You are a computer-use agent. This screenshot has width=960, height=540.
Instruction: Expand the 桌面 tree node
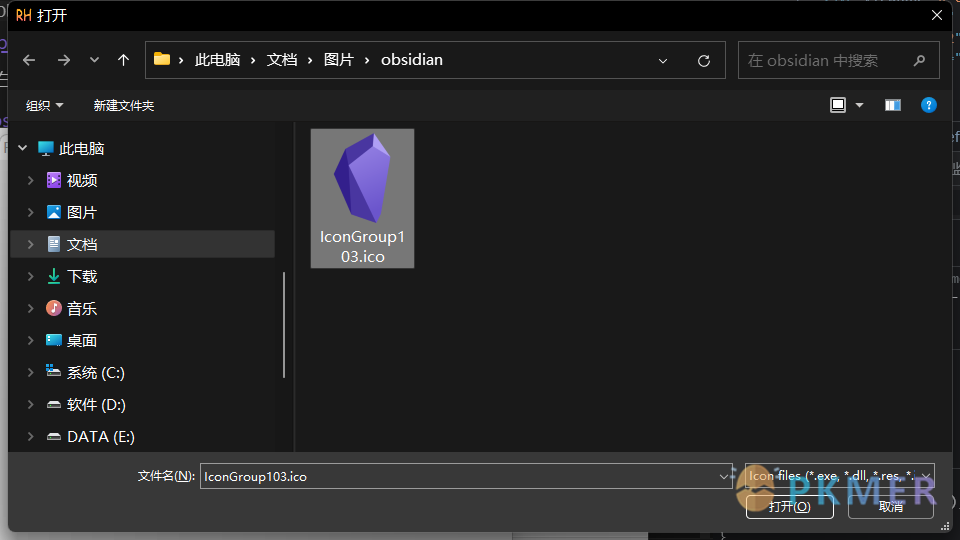coord(30,340)
